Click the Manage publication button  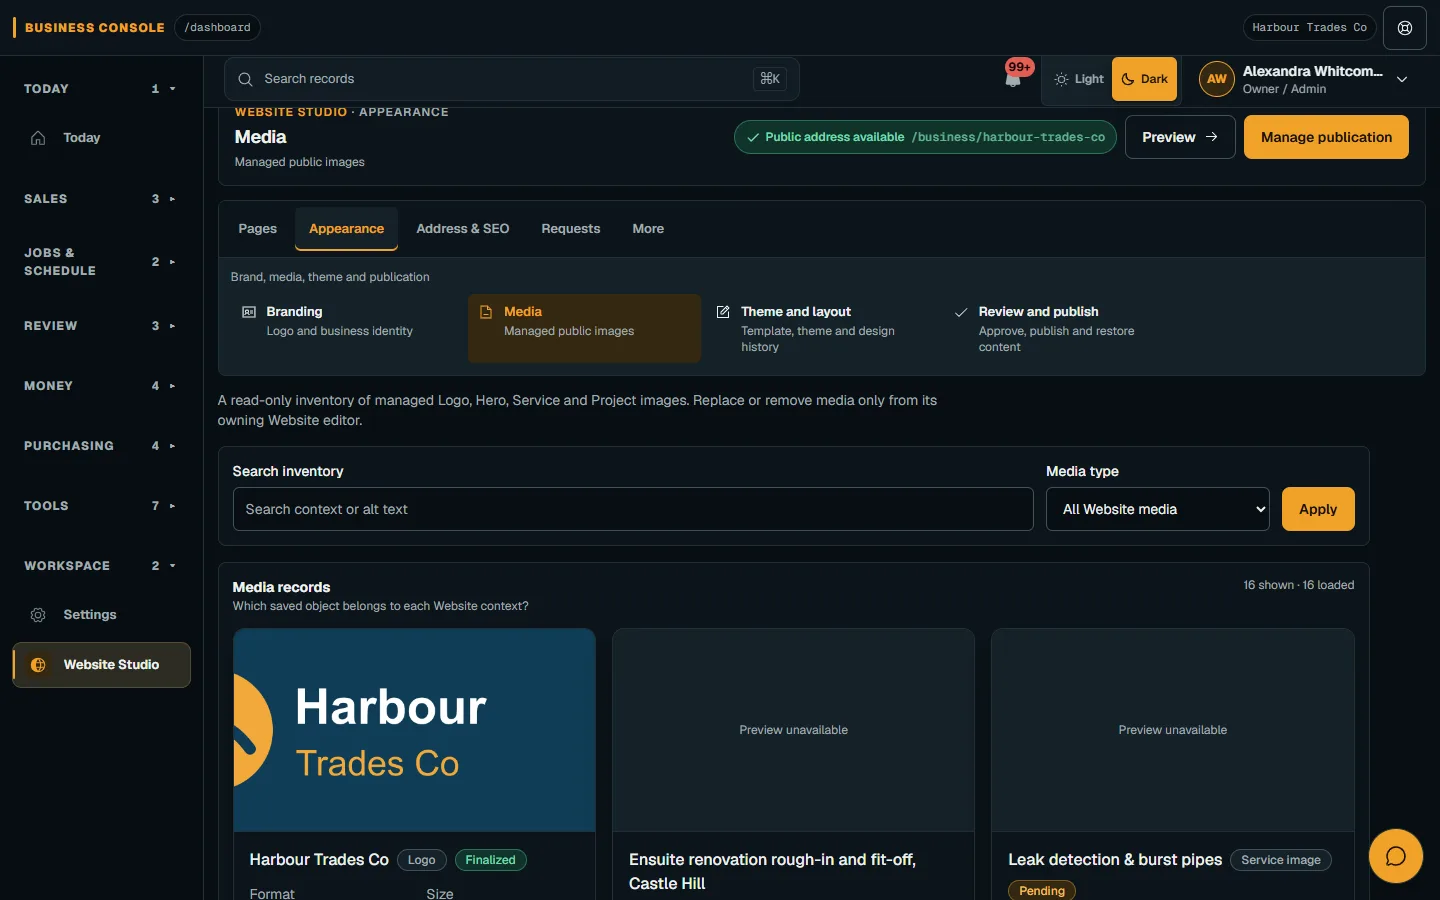(x=1326, y=137)
